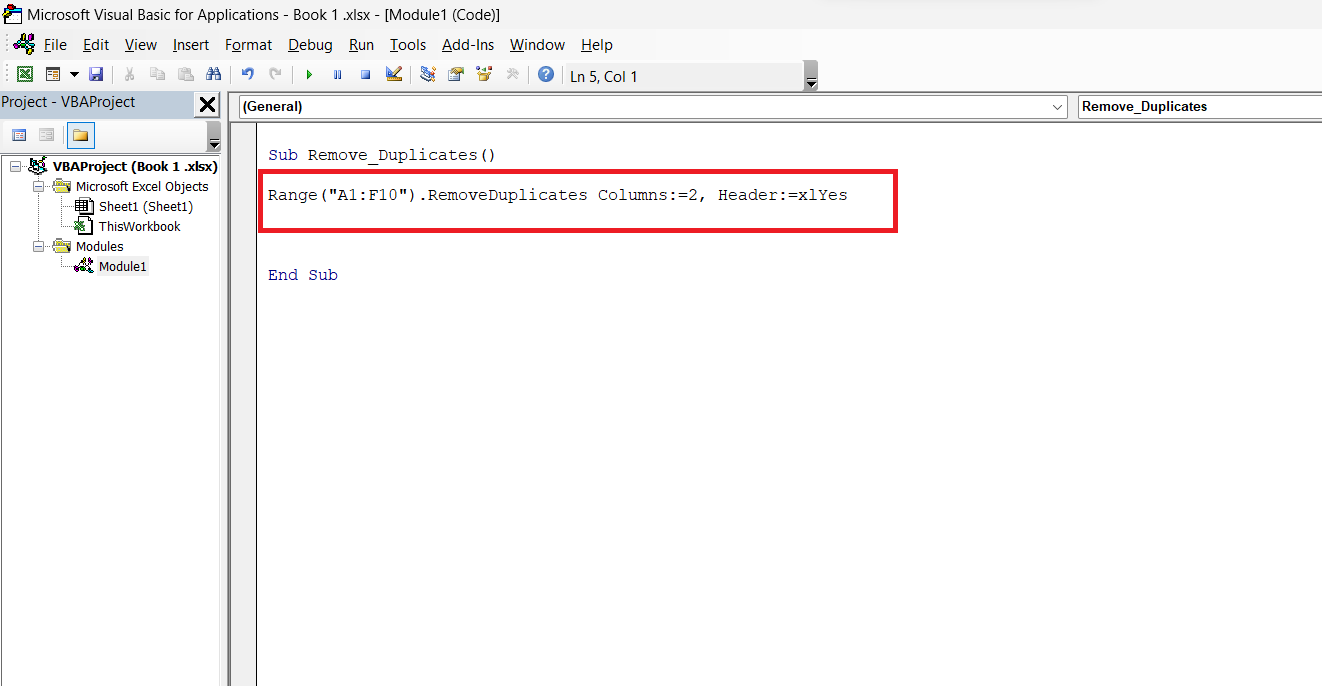Close the Project - VBAProject pane
The height and width of the screenshot is (686, 1322).
(x=207, y=104)
